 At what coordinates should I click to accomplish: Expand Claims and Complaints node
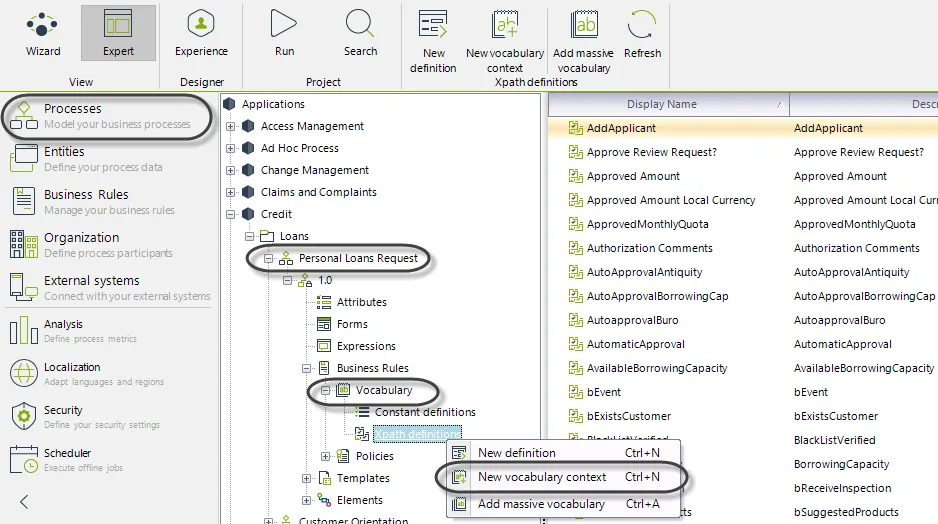pos(230,193)
